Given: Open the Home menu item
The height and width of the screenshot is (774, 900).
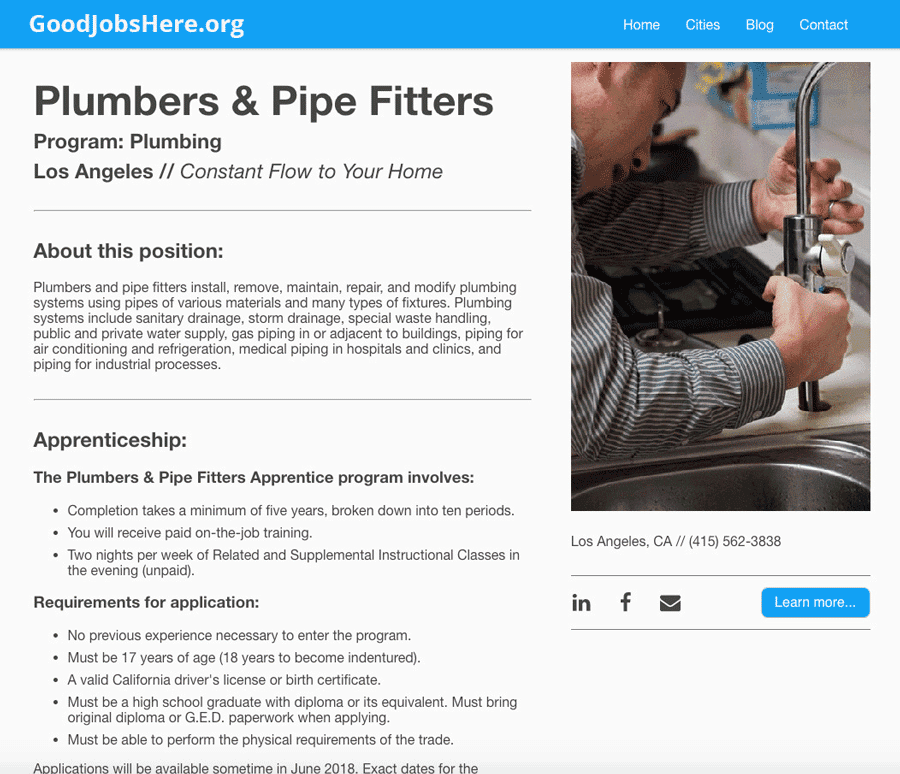Looking at the screenshot, I should pos(641,25).
